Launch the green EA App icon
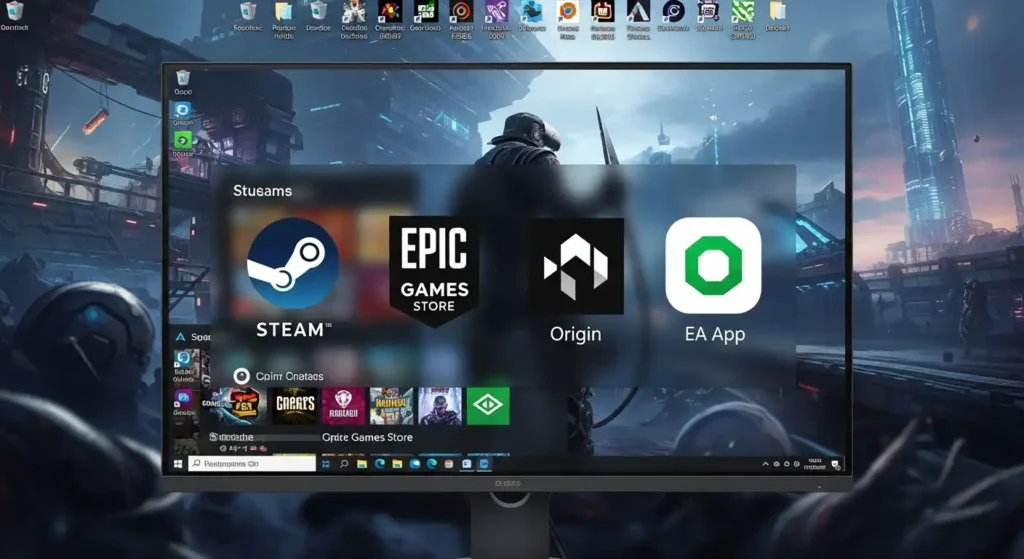1024x559 pixels. click(713, 265)
